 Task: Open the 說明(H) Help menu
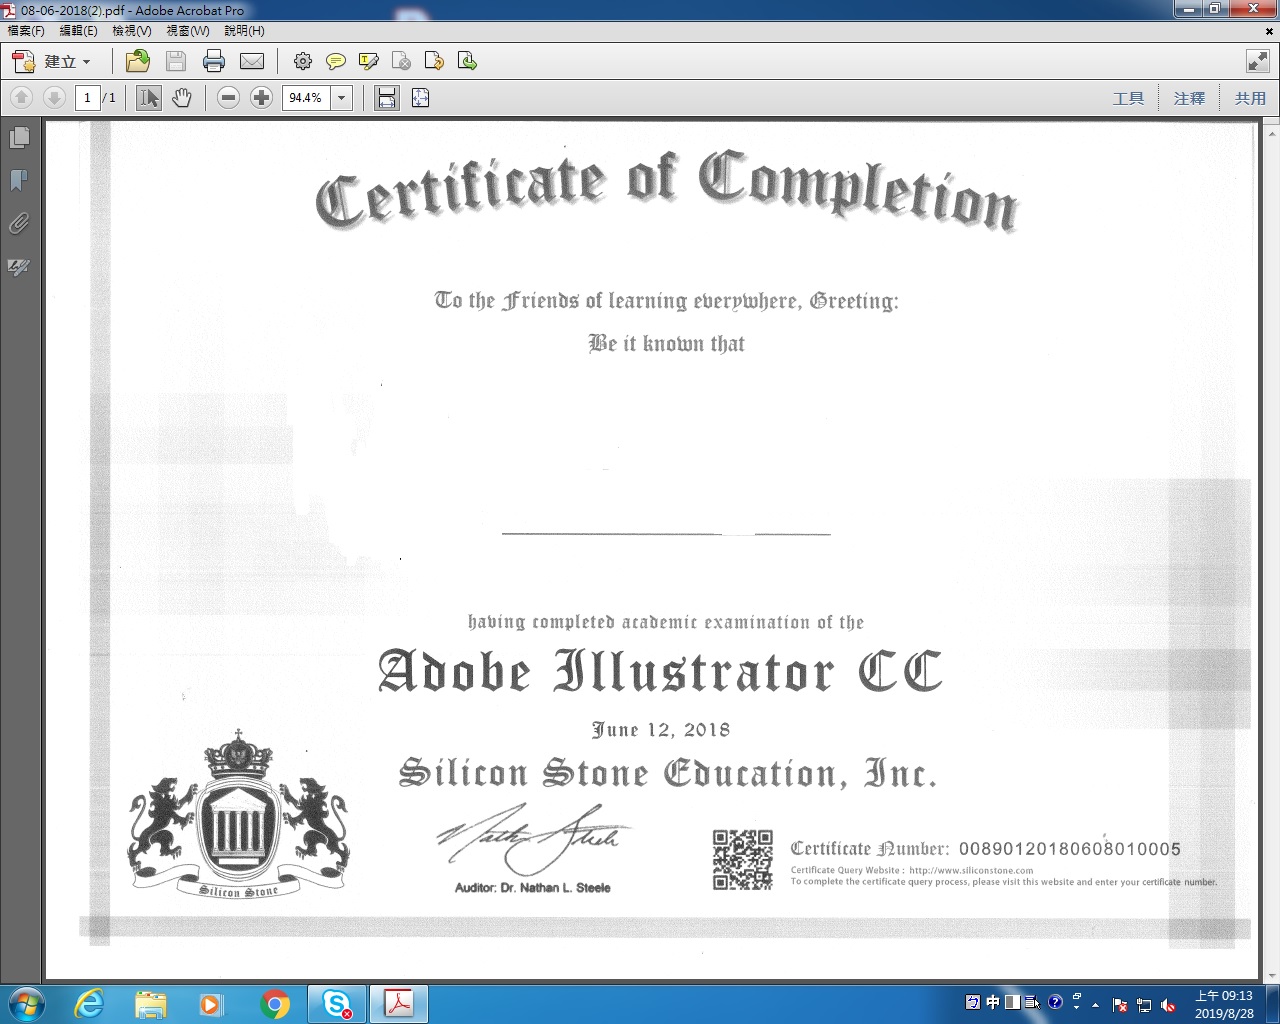244,31
